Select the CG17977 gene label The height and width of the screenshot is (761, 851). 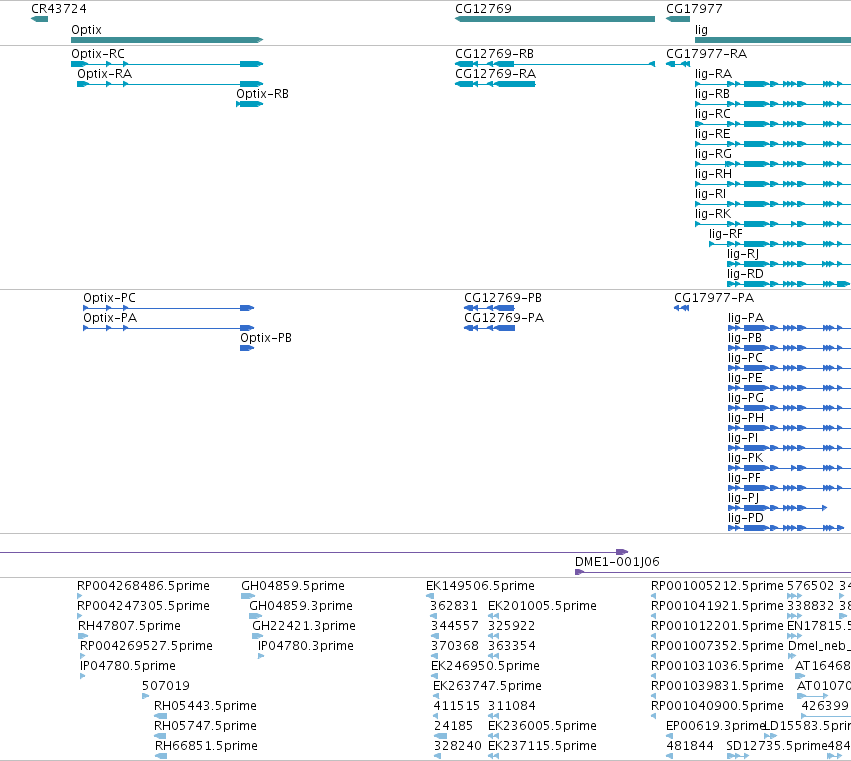pyautogui.click(x=694, y=9)
